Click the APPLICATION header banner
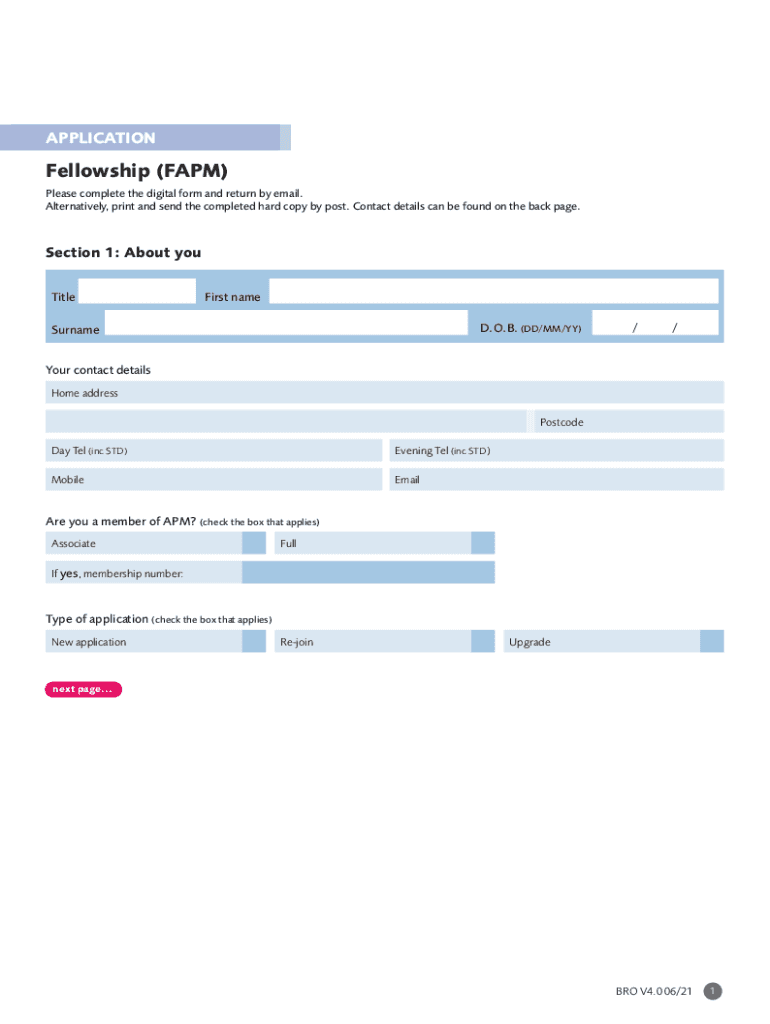 145,138
